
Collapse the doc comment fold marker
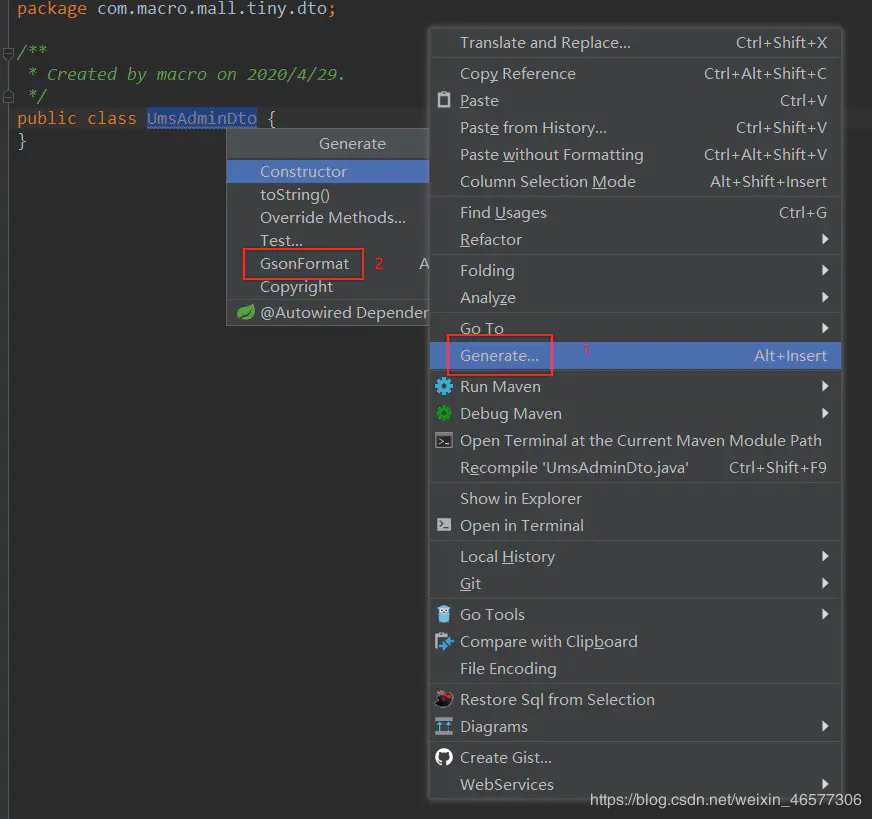(x=8, y=54)
